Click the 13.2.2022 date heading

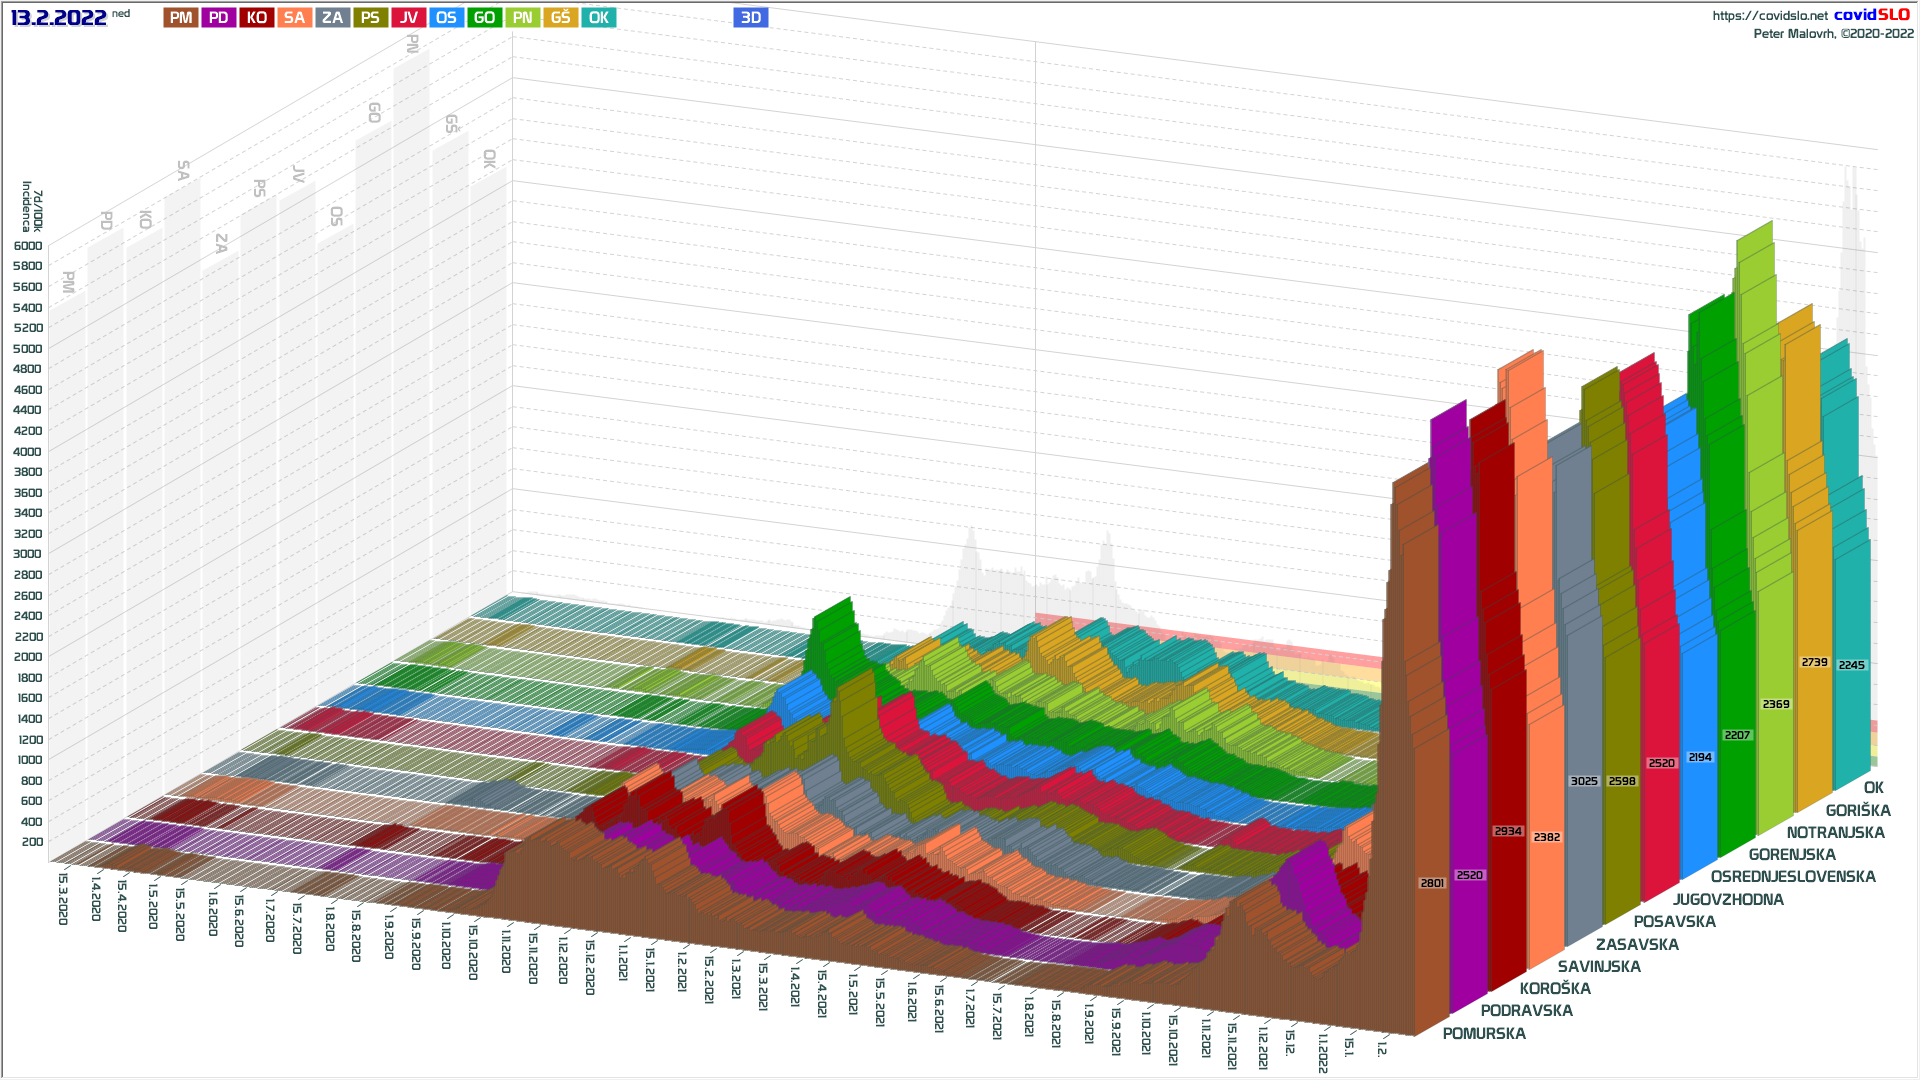click(58, 17)
